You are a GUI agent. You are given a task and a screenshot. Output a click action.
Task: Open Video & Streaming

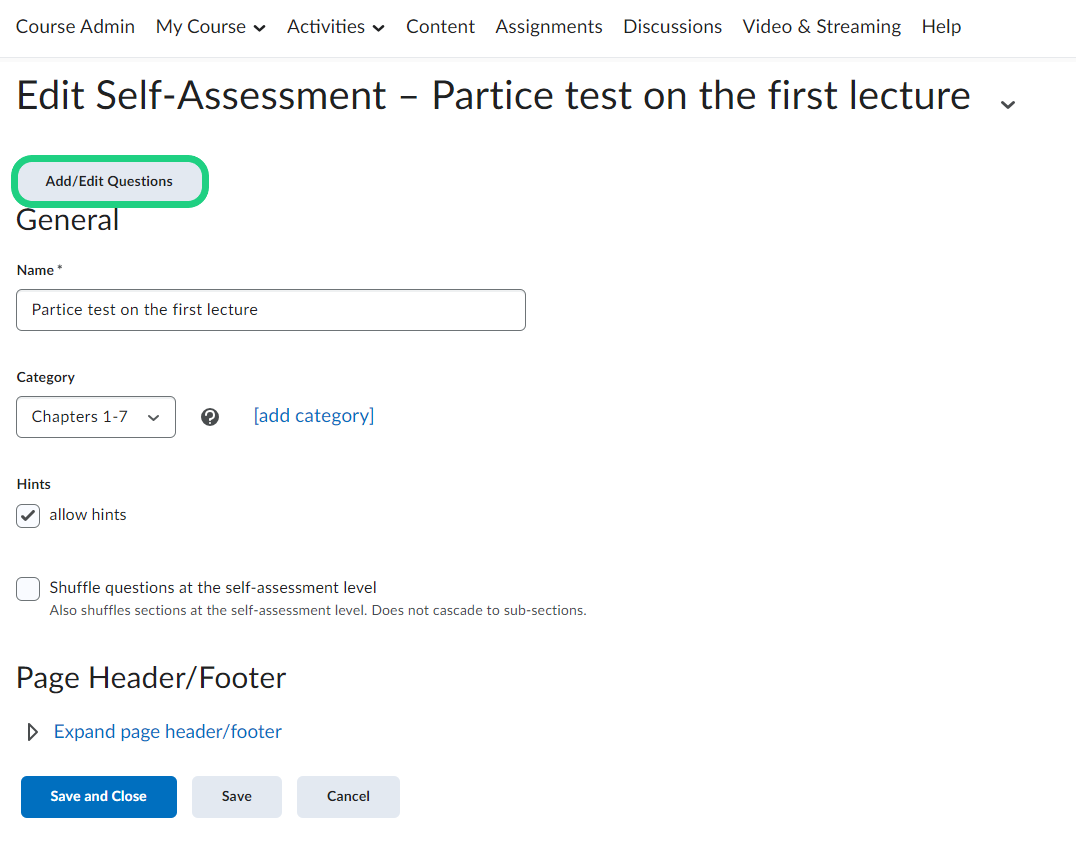point(821,27)
